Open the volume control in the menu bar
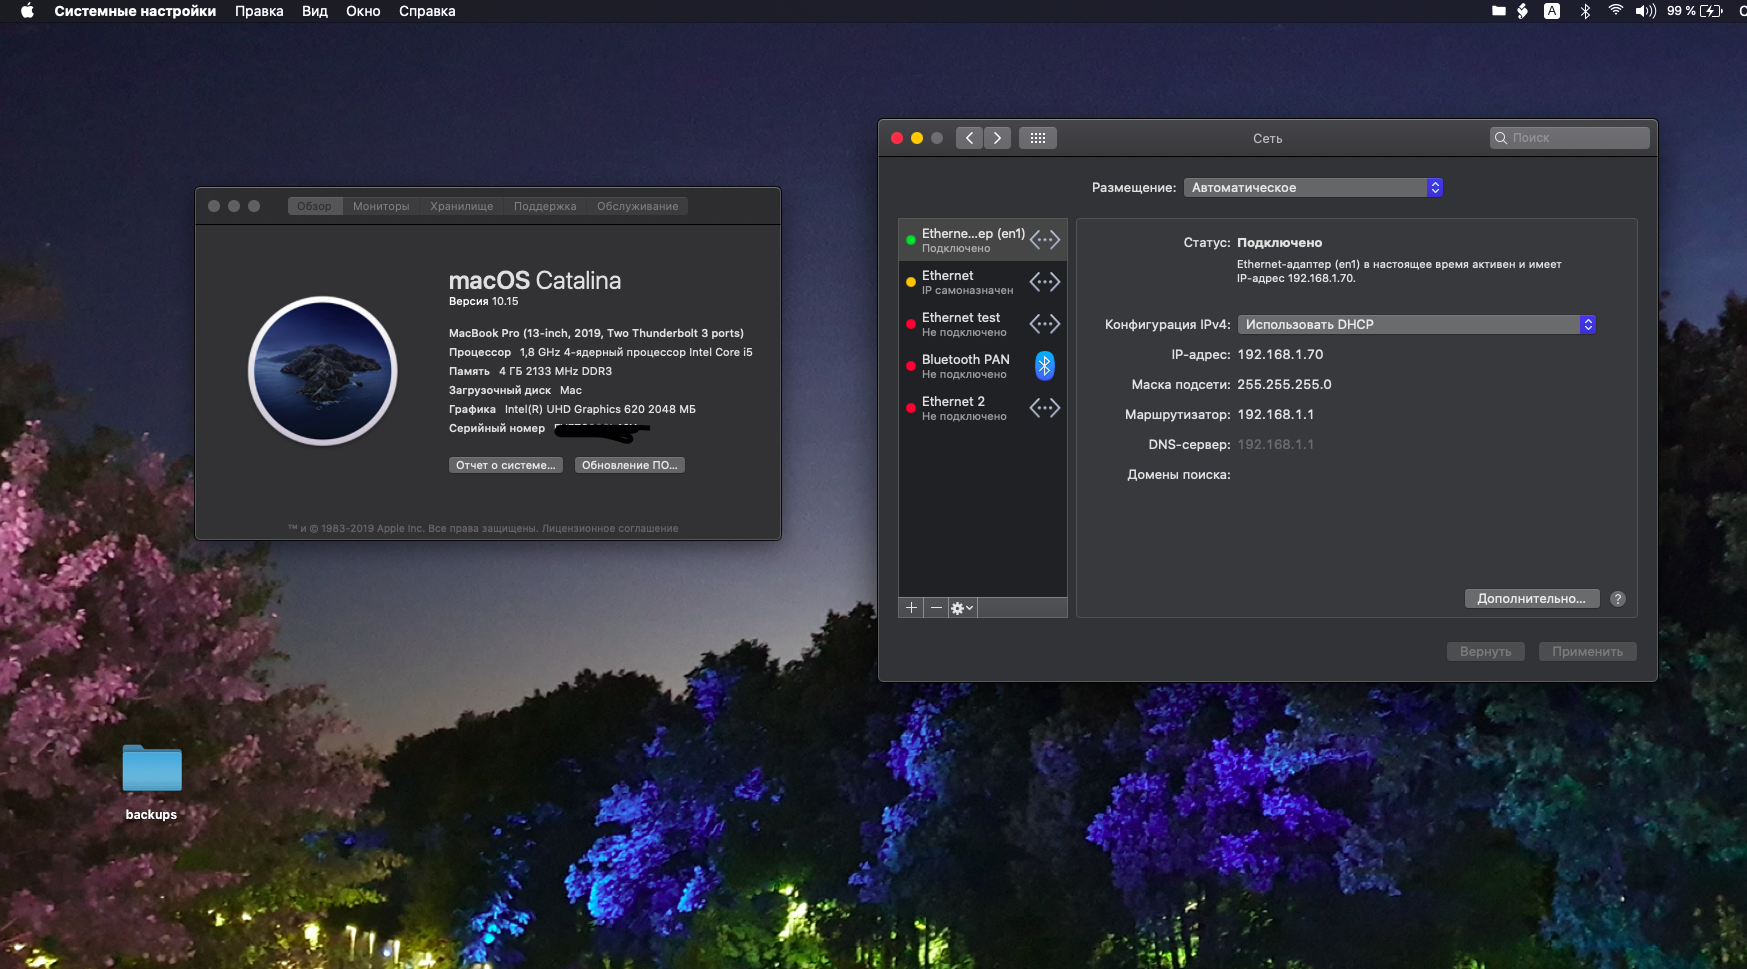 pos(1645,11)
